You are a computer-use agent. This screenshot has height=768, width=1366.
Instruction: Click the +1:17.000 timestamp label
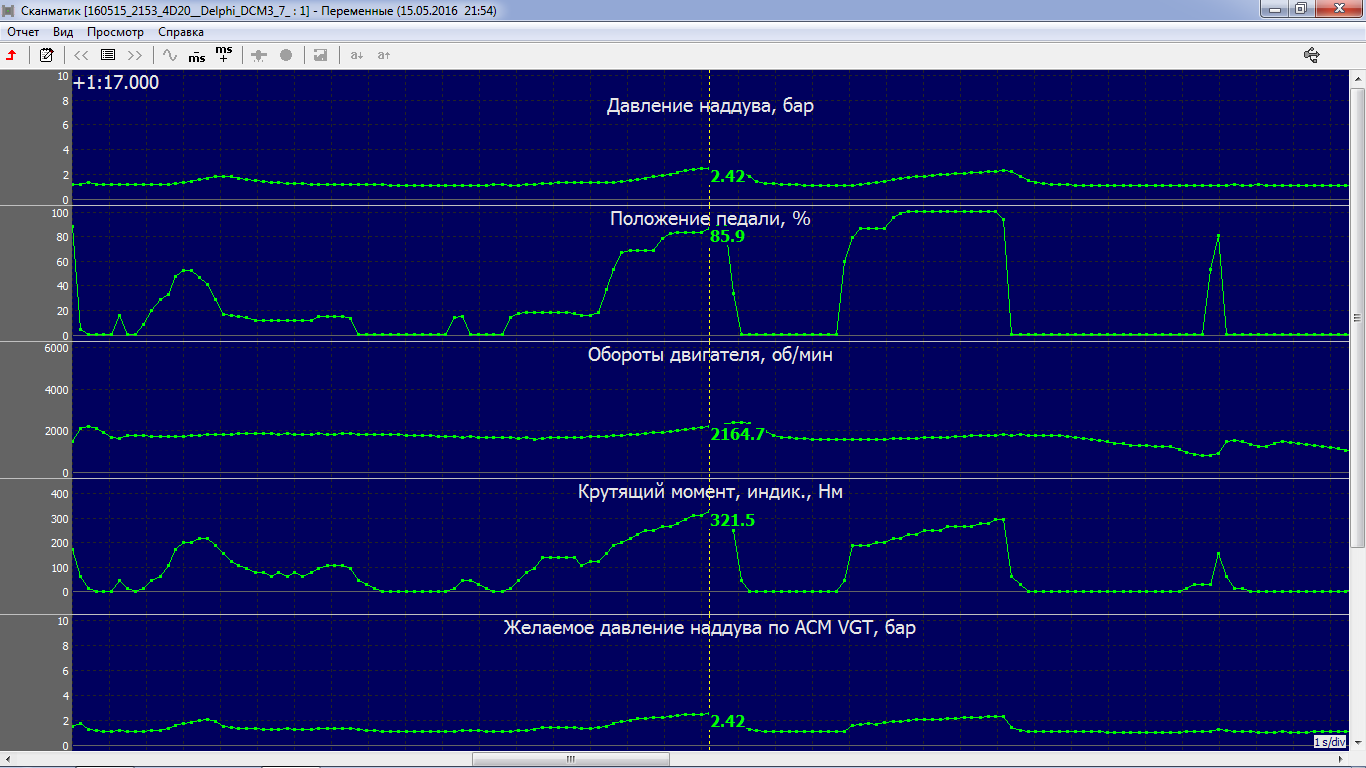coord(116,83)
